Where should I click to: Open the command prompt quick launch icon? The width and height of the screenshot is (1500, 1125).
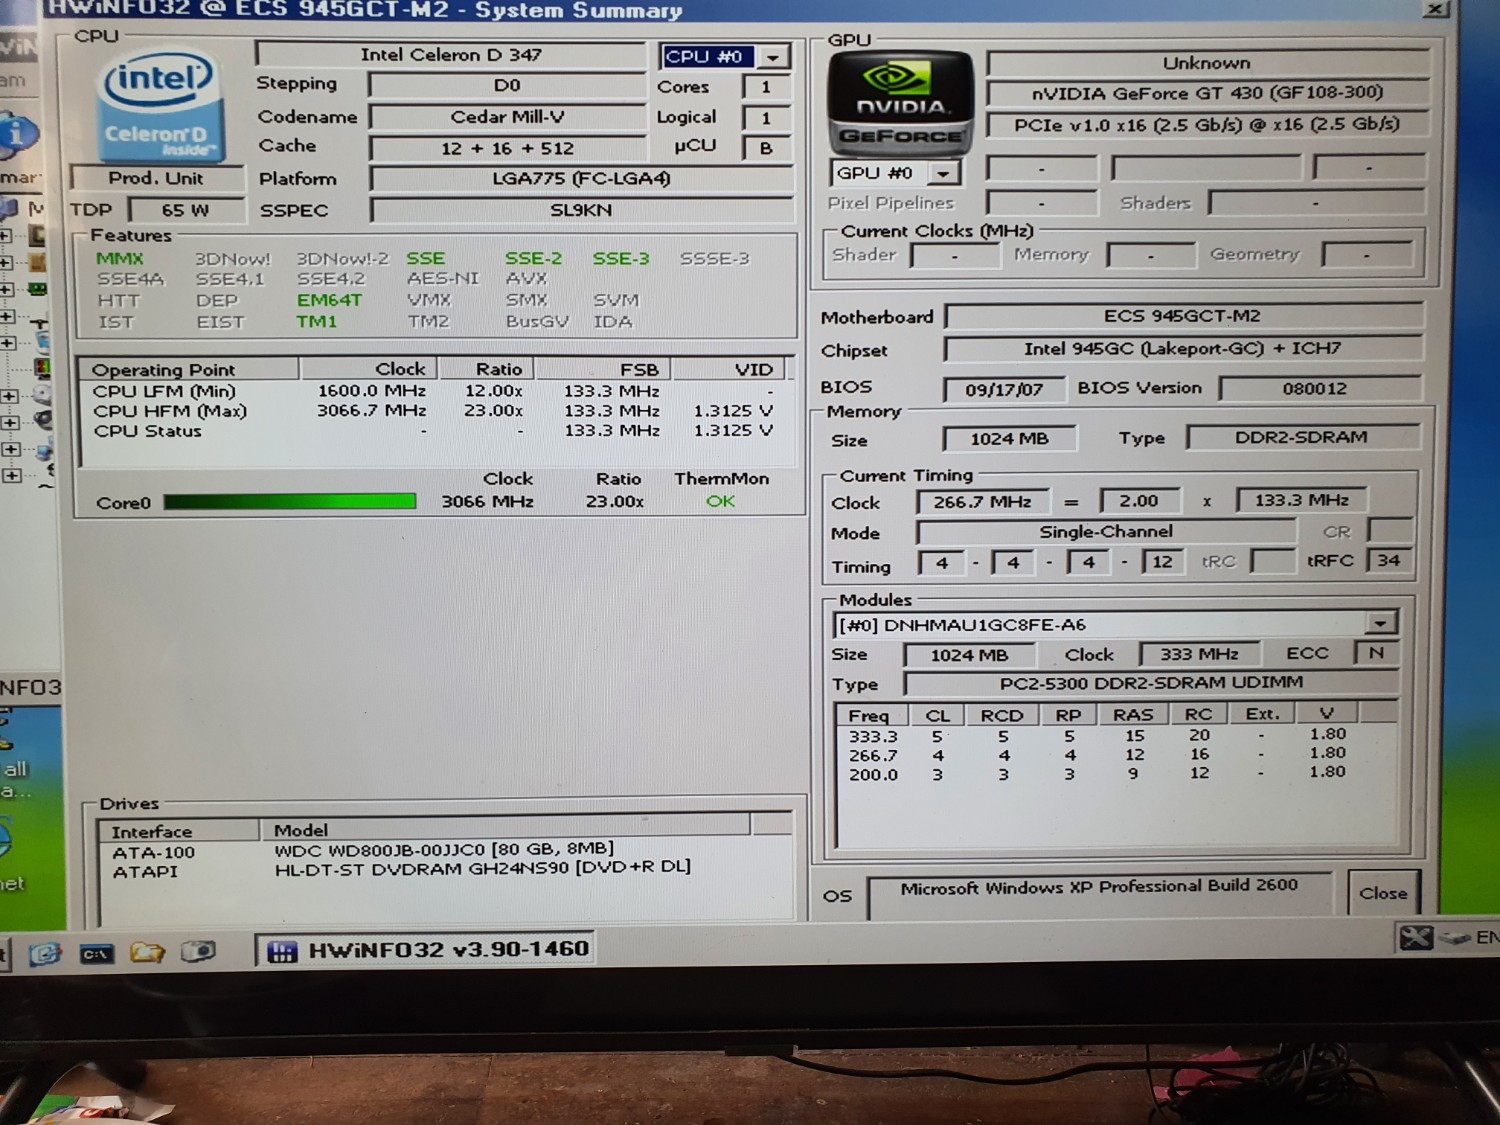[x=96, y=954]
